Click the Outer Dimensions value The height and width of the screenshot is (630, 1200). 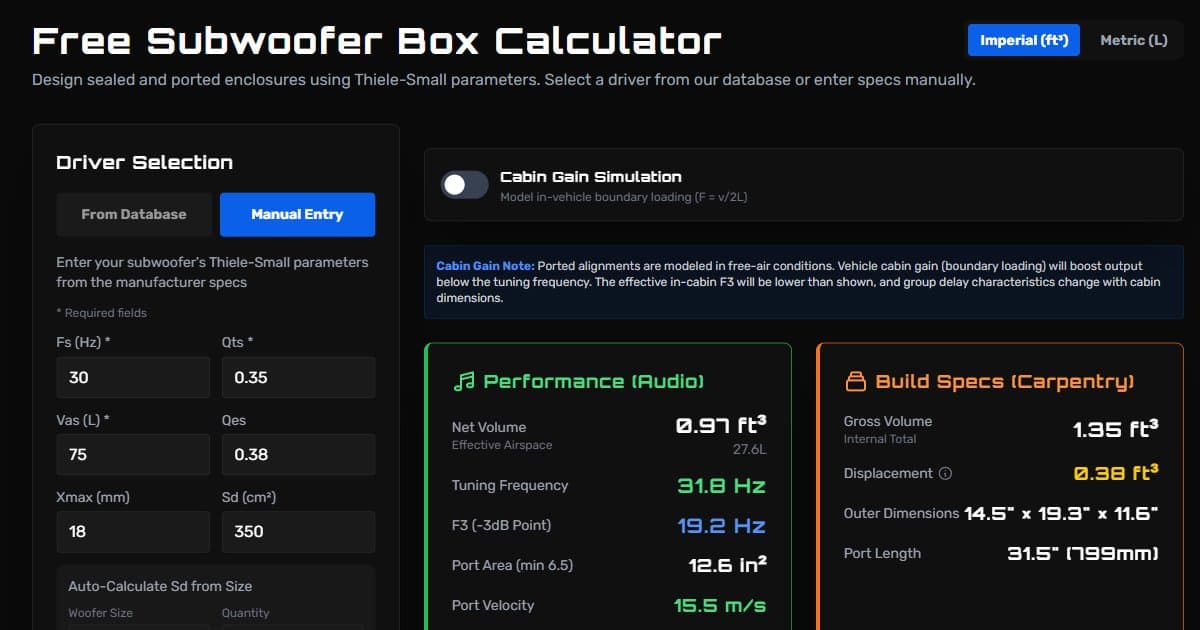pos(1061,513)
